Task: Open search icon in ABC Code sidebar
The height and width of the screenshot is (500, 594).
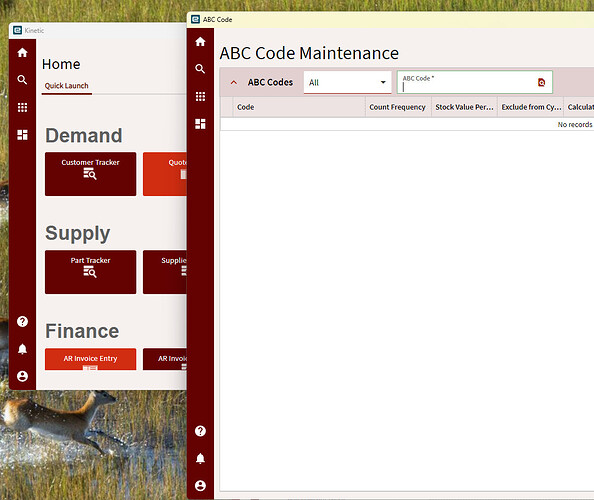Action: tap(200, 69)
